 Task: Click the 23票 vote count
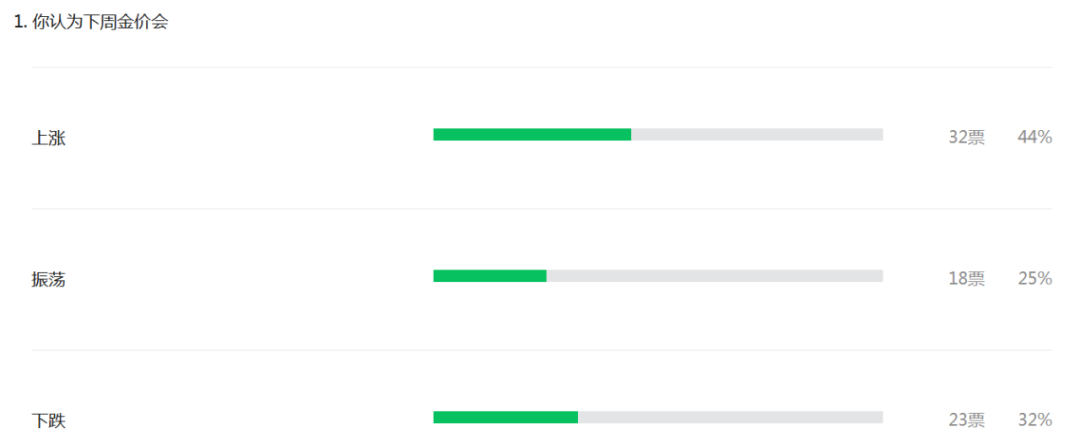pos(966,420)
